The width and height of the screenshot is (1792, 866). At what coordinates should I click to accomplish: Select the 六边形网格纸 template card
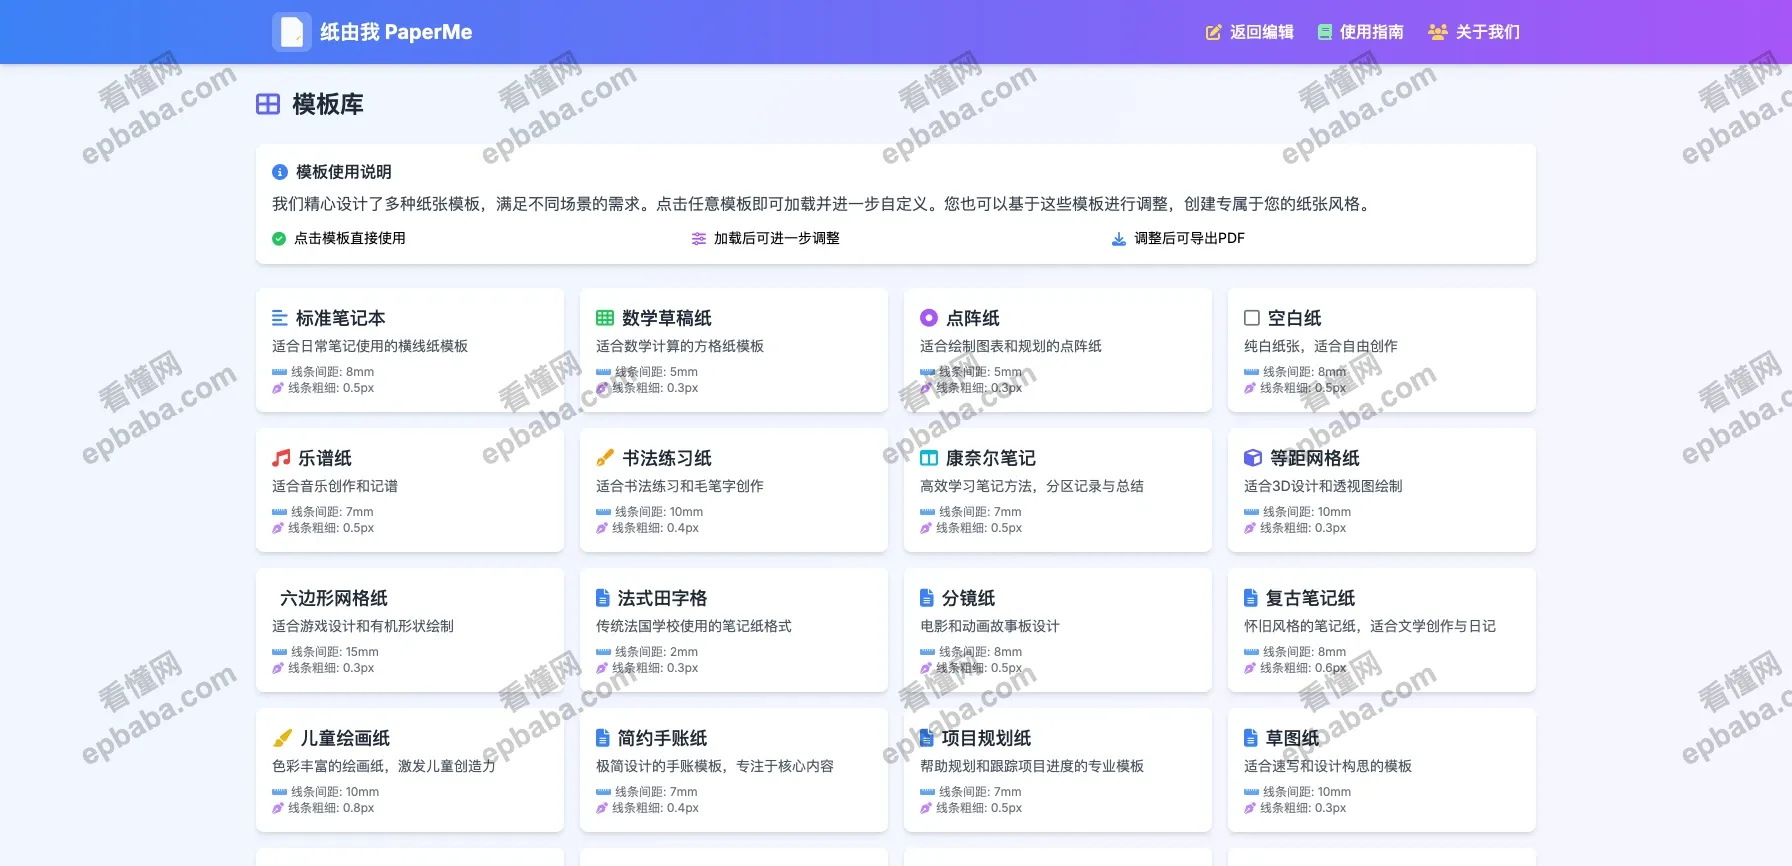(x=410, y=630)
